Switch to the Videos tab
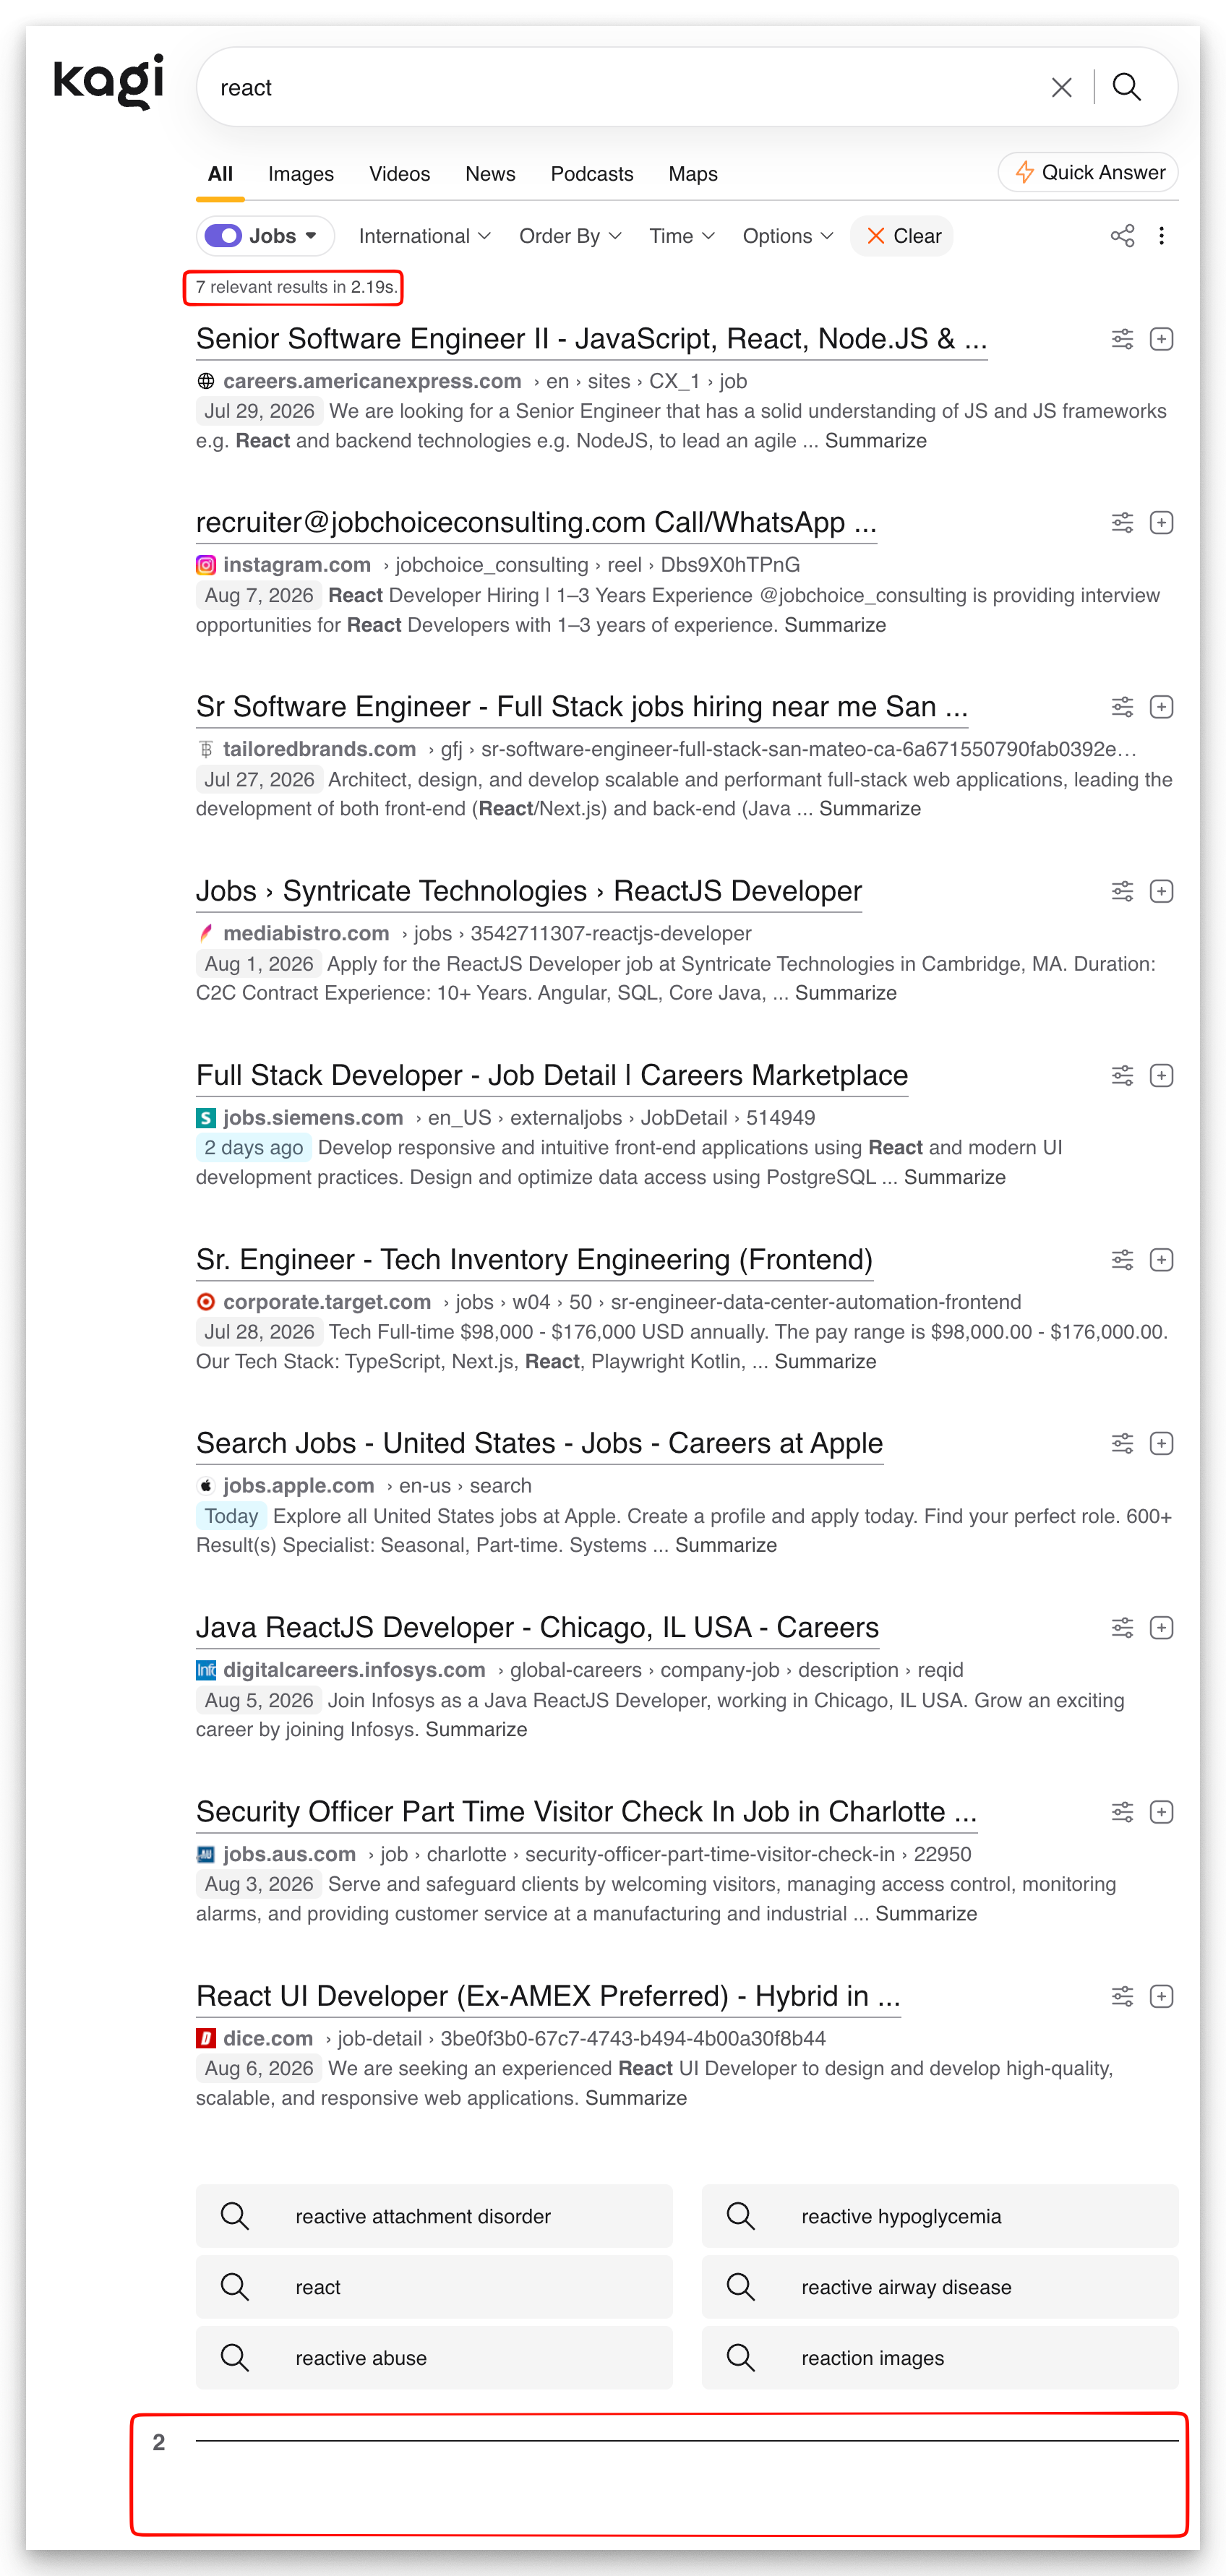Viewport: 1226px width, 2576px height. [400, 174]
